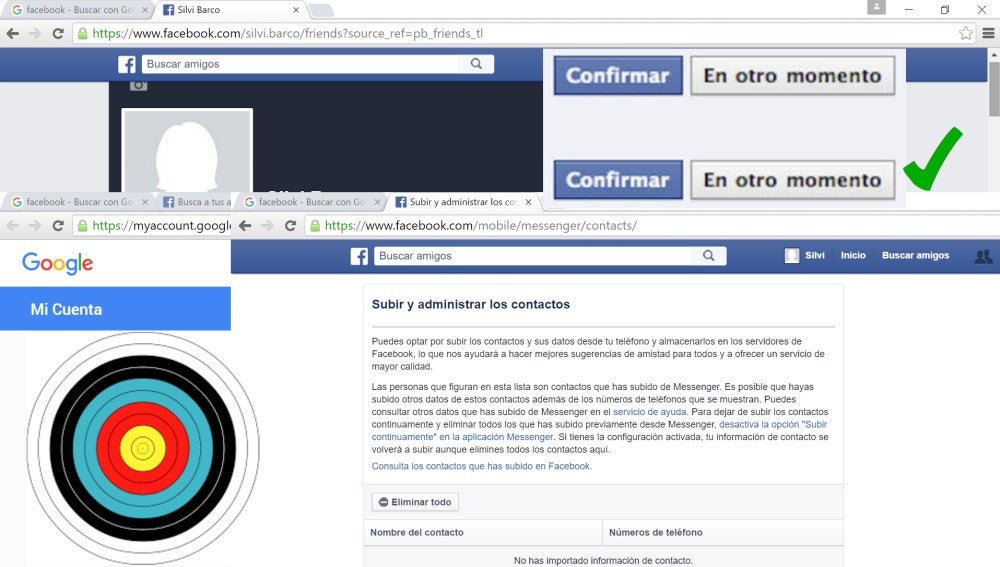Open 'Consulta los contactos que has subido' link
This screenshot has height=567, width=1000.
pyautogui.click(x=482, y=466)
